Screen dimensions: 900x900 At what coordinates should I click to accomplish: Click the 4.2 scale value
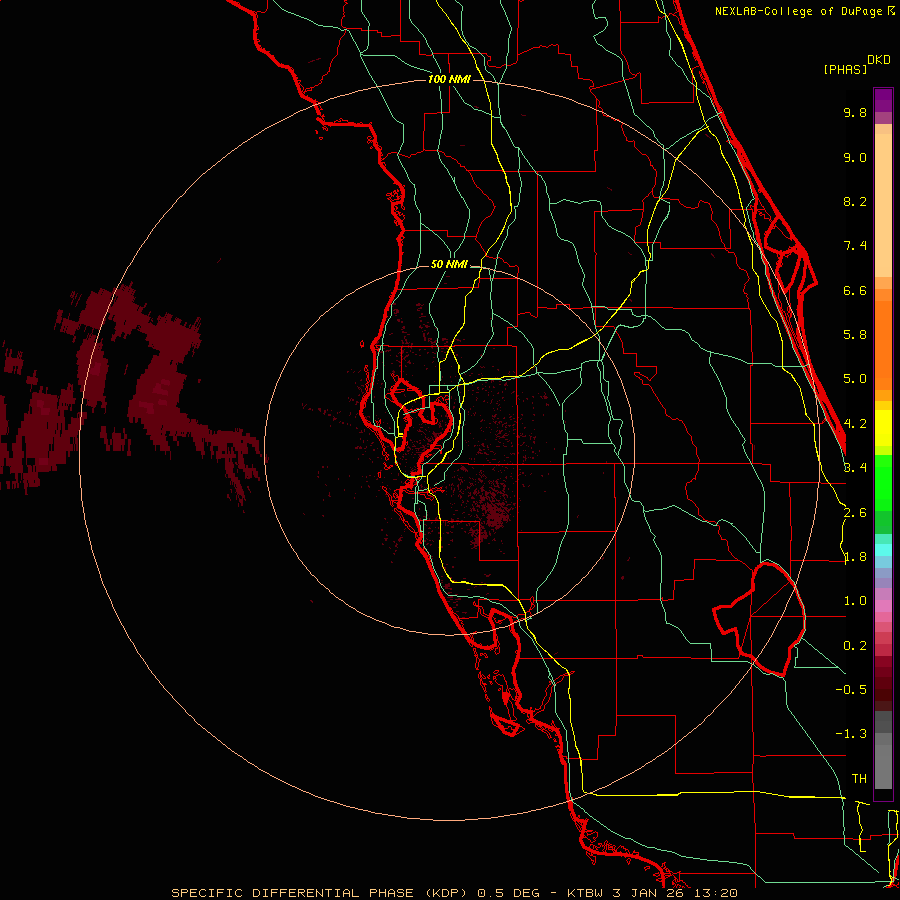[x=855, y=424]
